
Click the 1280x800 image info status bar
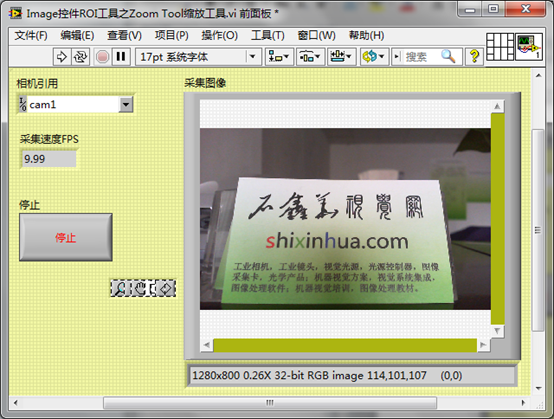(352, 376)
